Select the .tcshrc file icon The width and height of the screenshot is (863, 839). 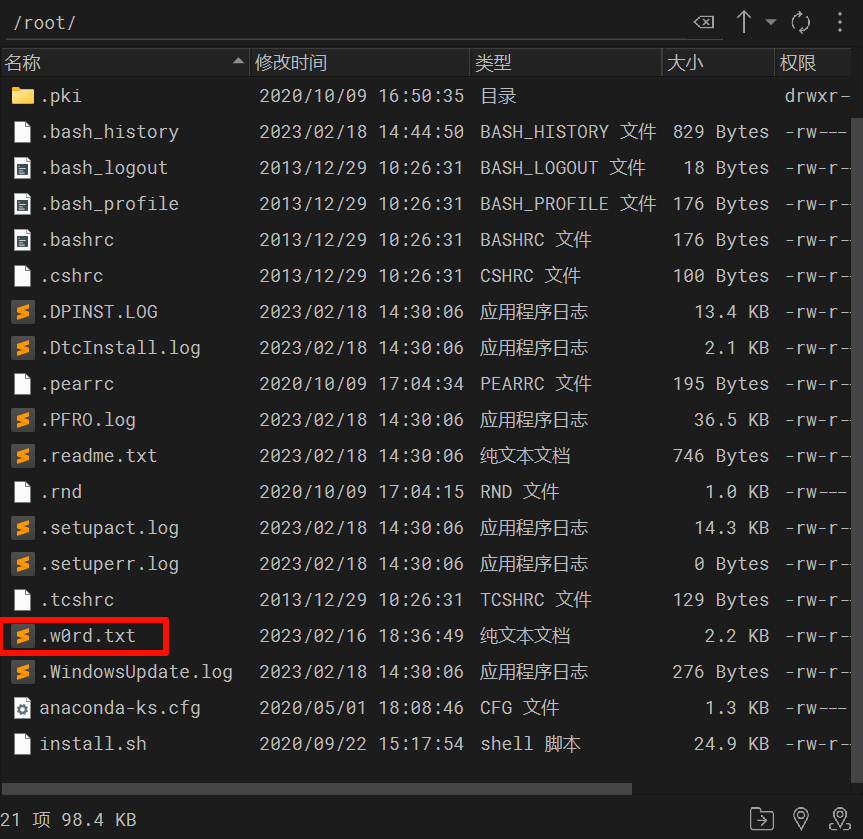(x=23, y=600)
